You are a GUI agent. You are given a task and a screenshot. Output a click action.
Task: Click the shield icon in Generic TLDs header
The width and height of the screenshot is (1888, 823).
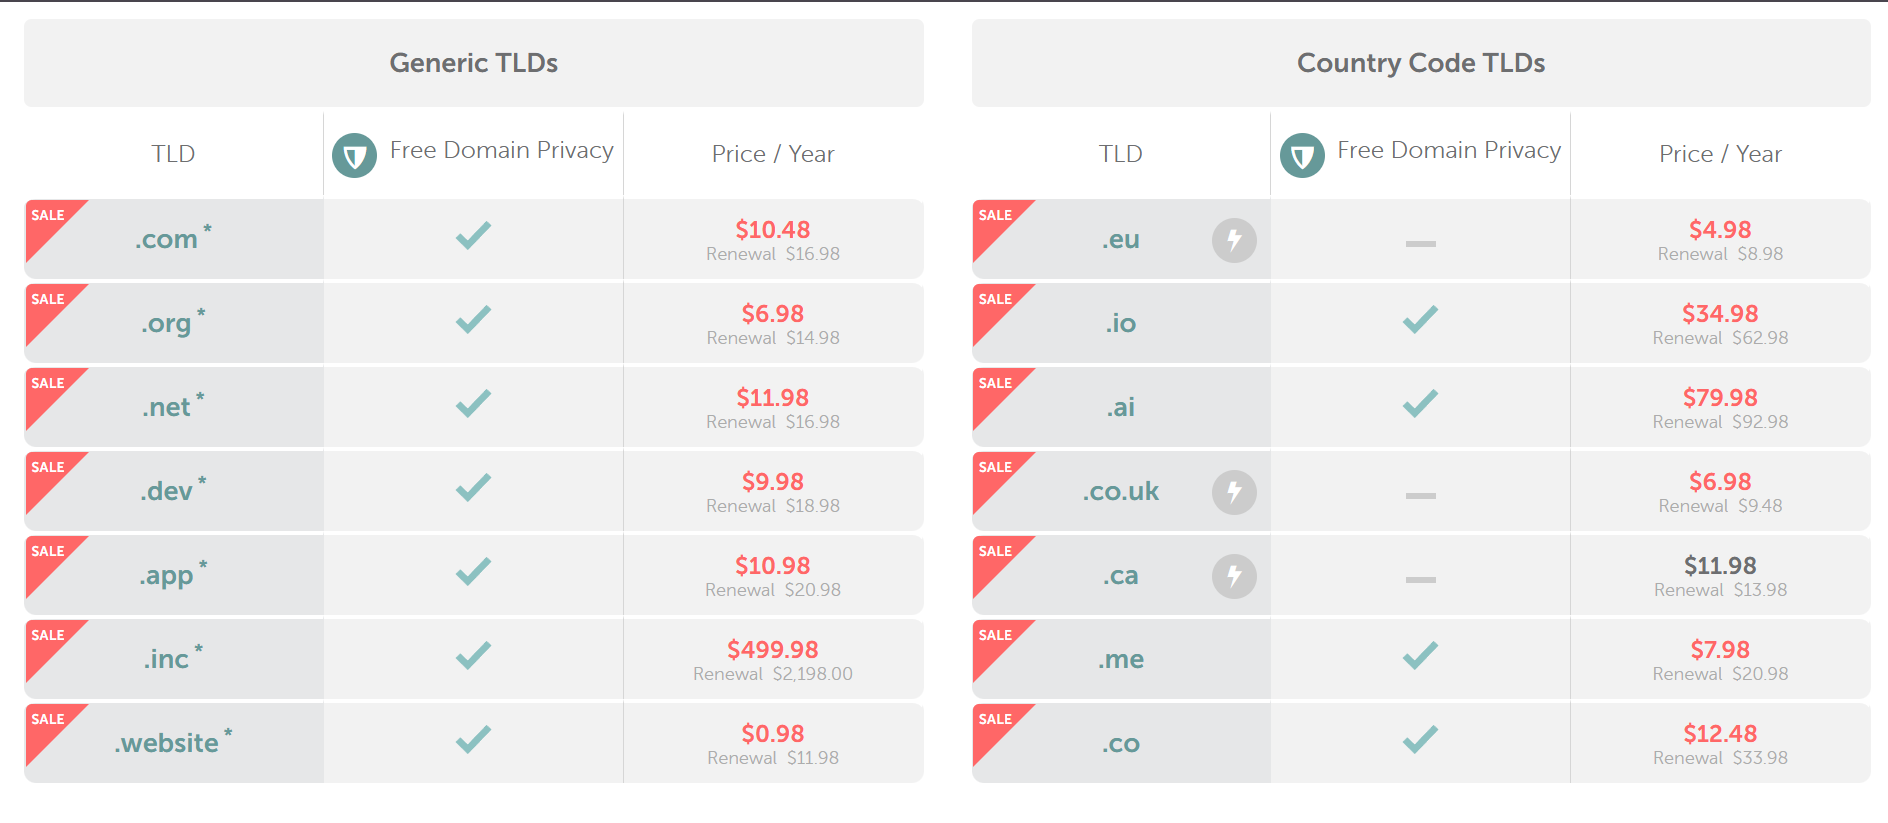click(354, 156)
